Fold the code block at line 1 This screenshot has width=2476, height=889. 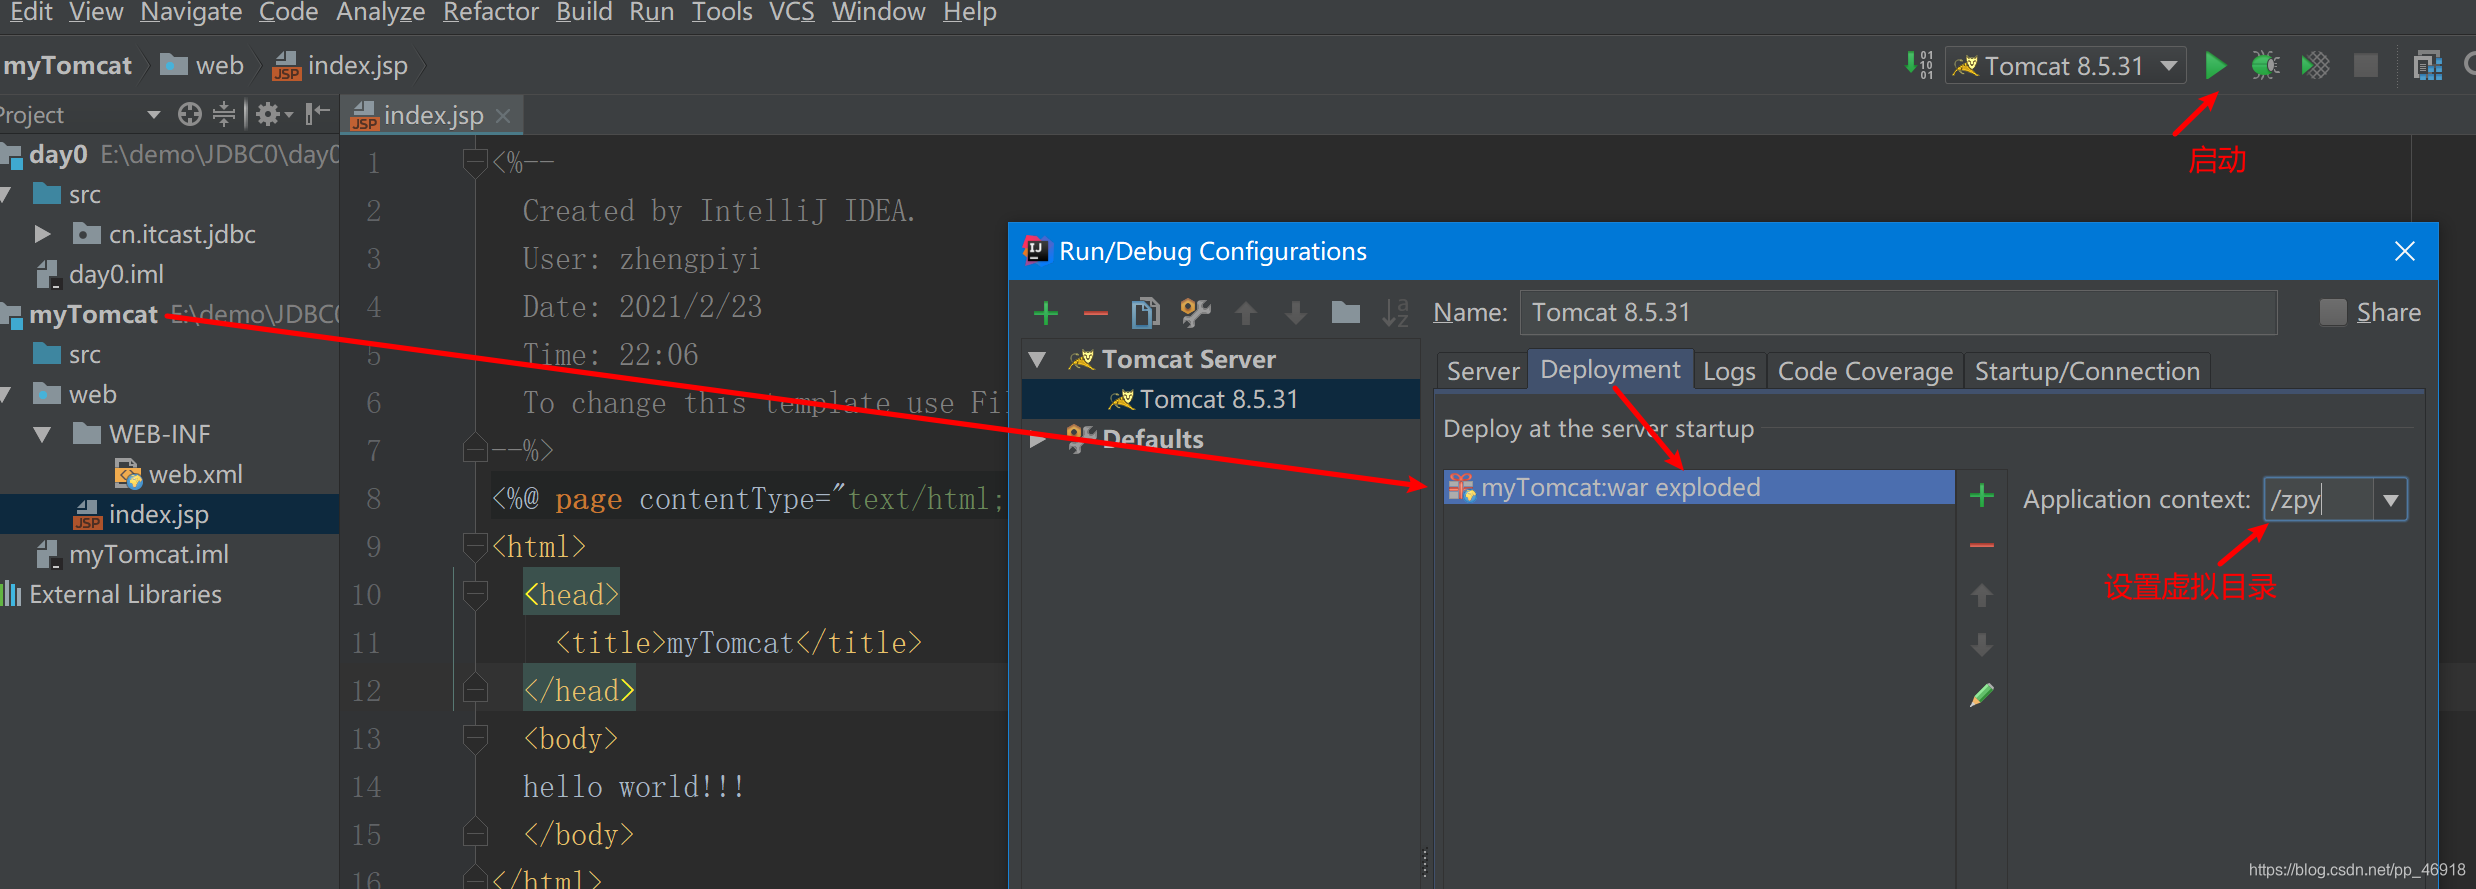coord(475,161)
